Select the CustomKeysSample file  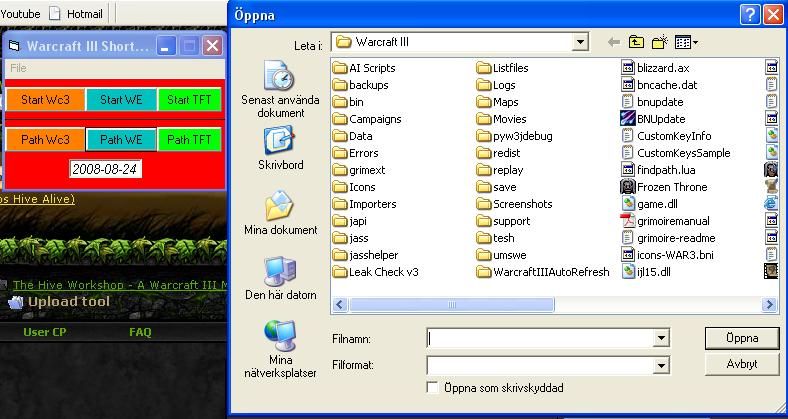pos(676,153)
